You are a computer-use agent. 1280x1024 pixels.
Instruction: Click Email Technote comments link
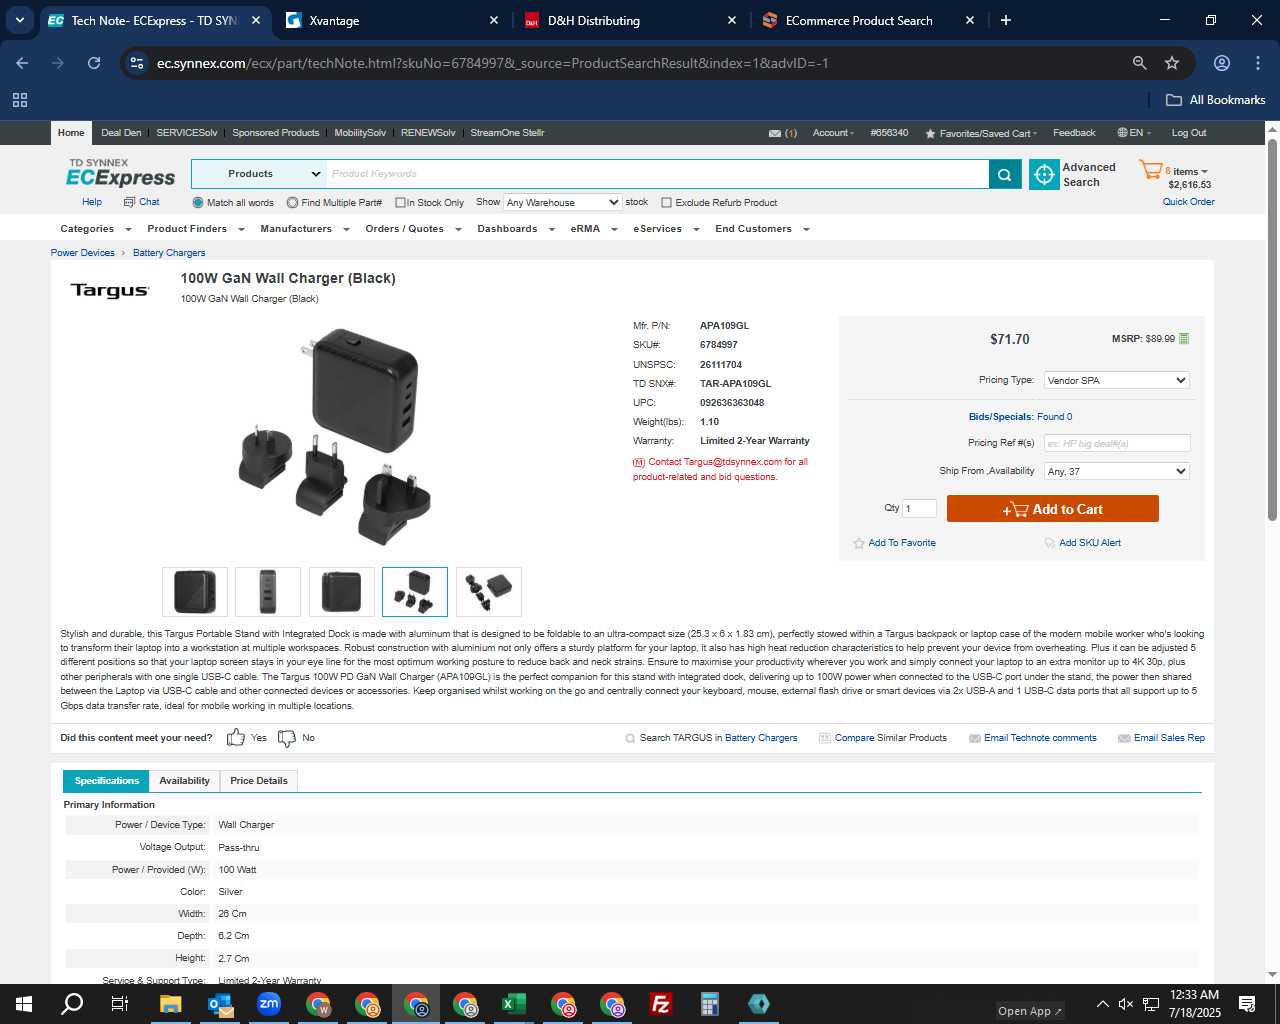(1040, 738)
